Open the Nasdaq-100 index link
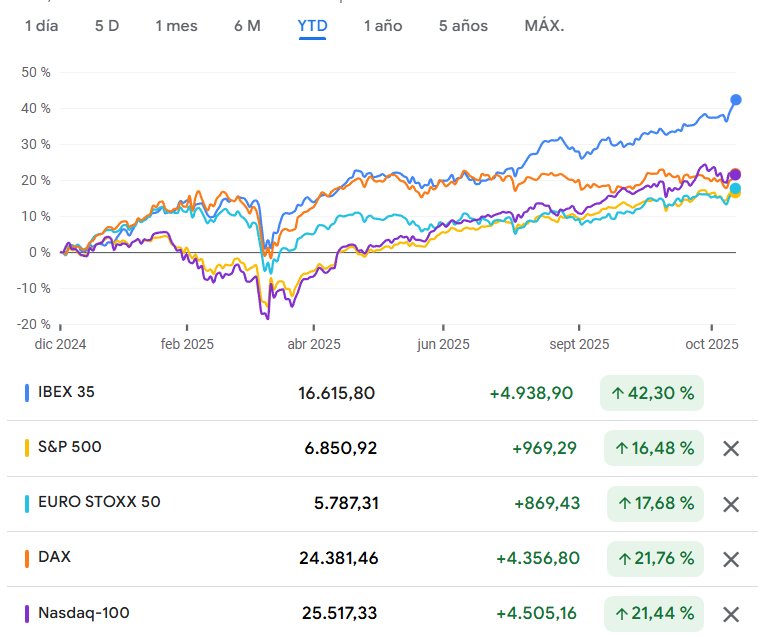The width and height of the screenshot is (771, 637). pos(84,613)
